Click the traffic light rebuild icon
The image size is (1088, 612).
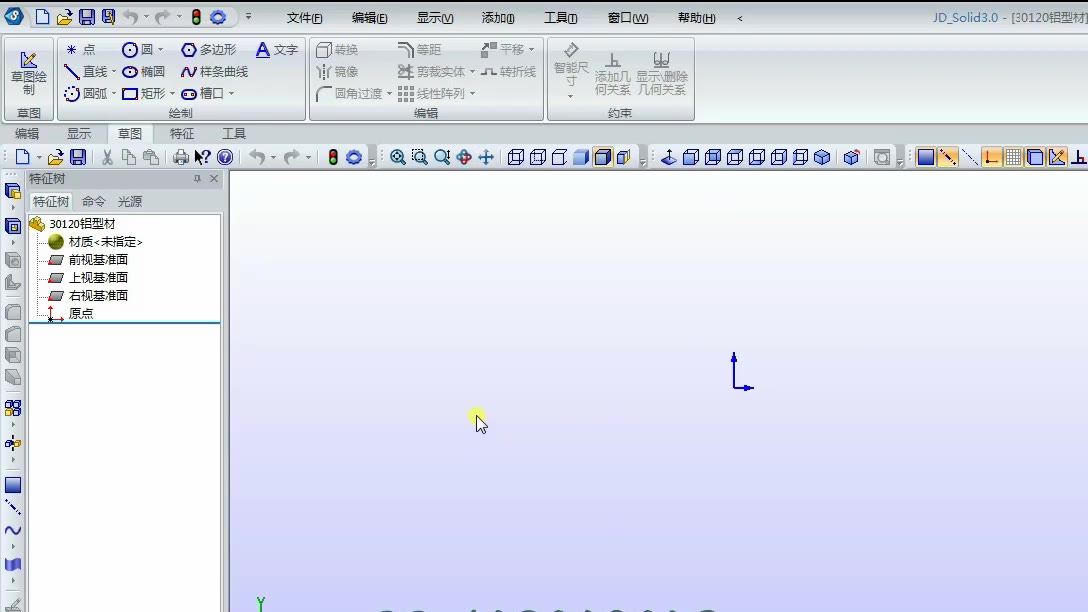(x=333, y=157)
